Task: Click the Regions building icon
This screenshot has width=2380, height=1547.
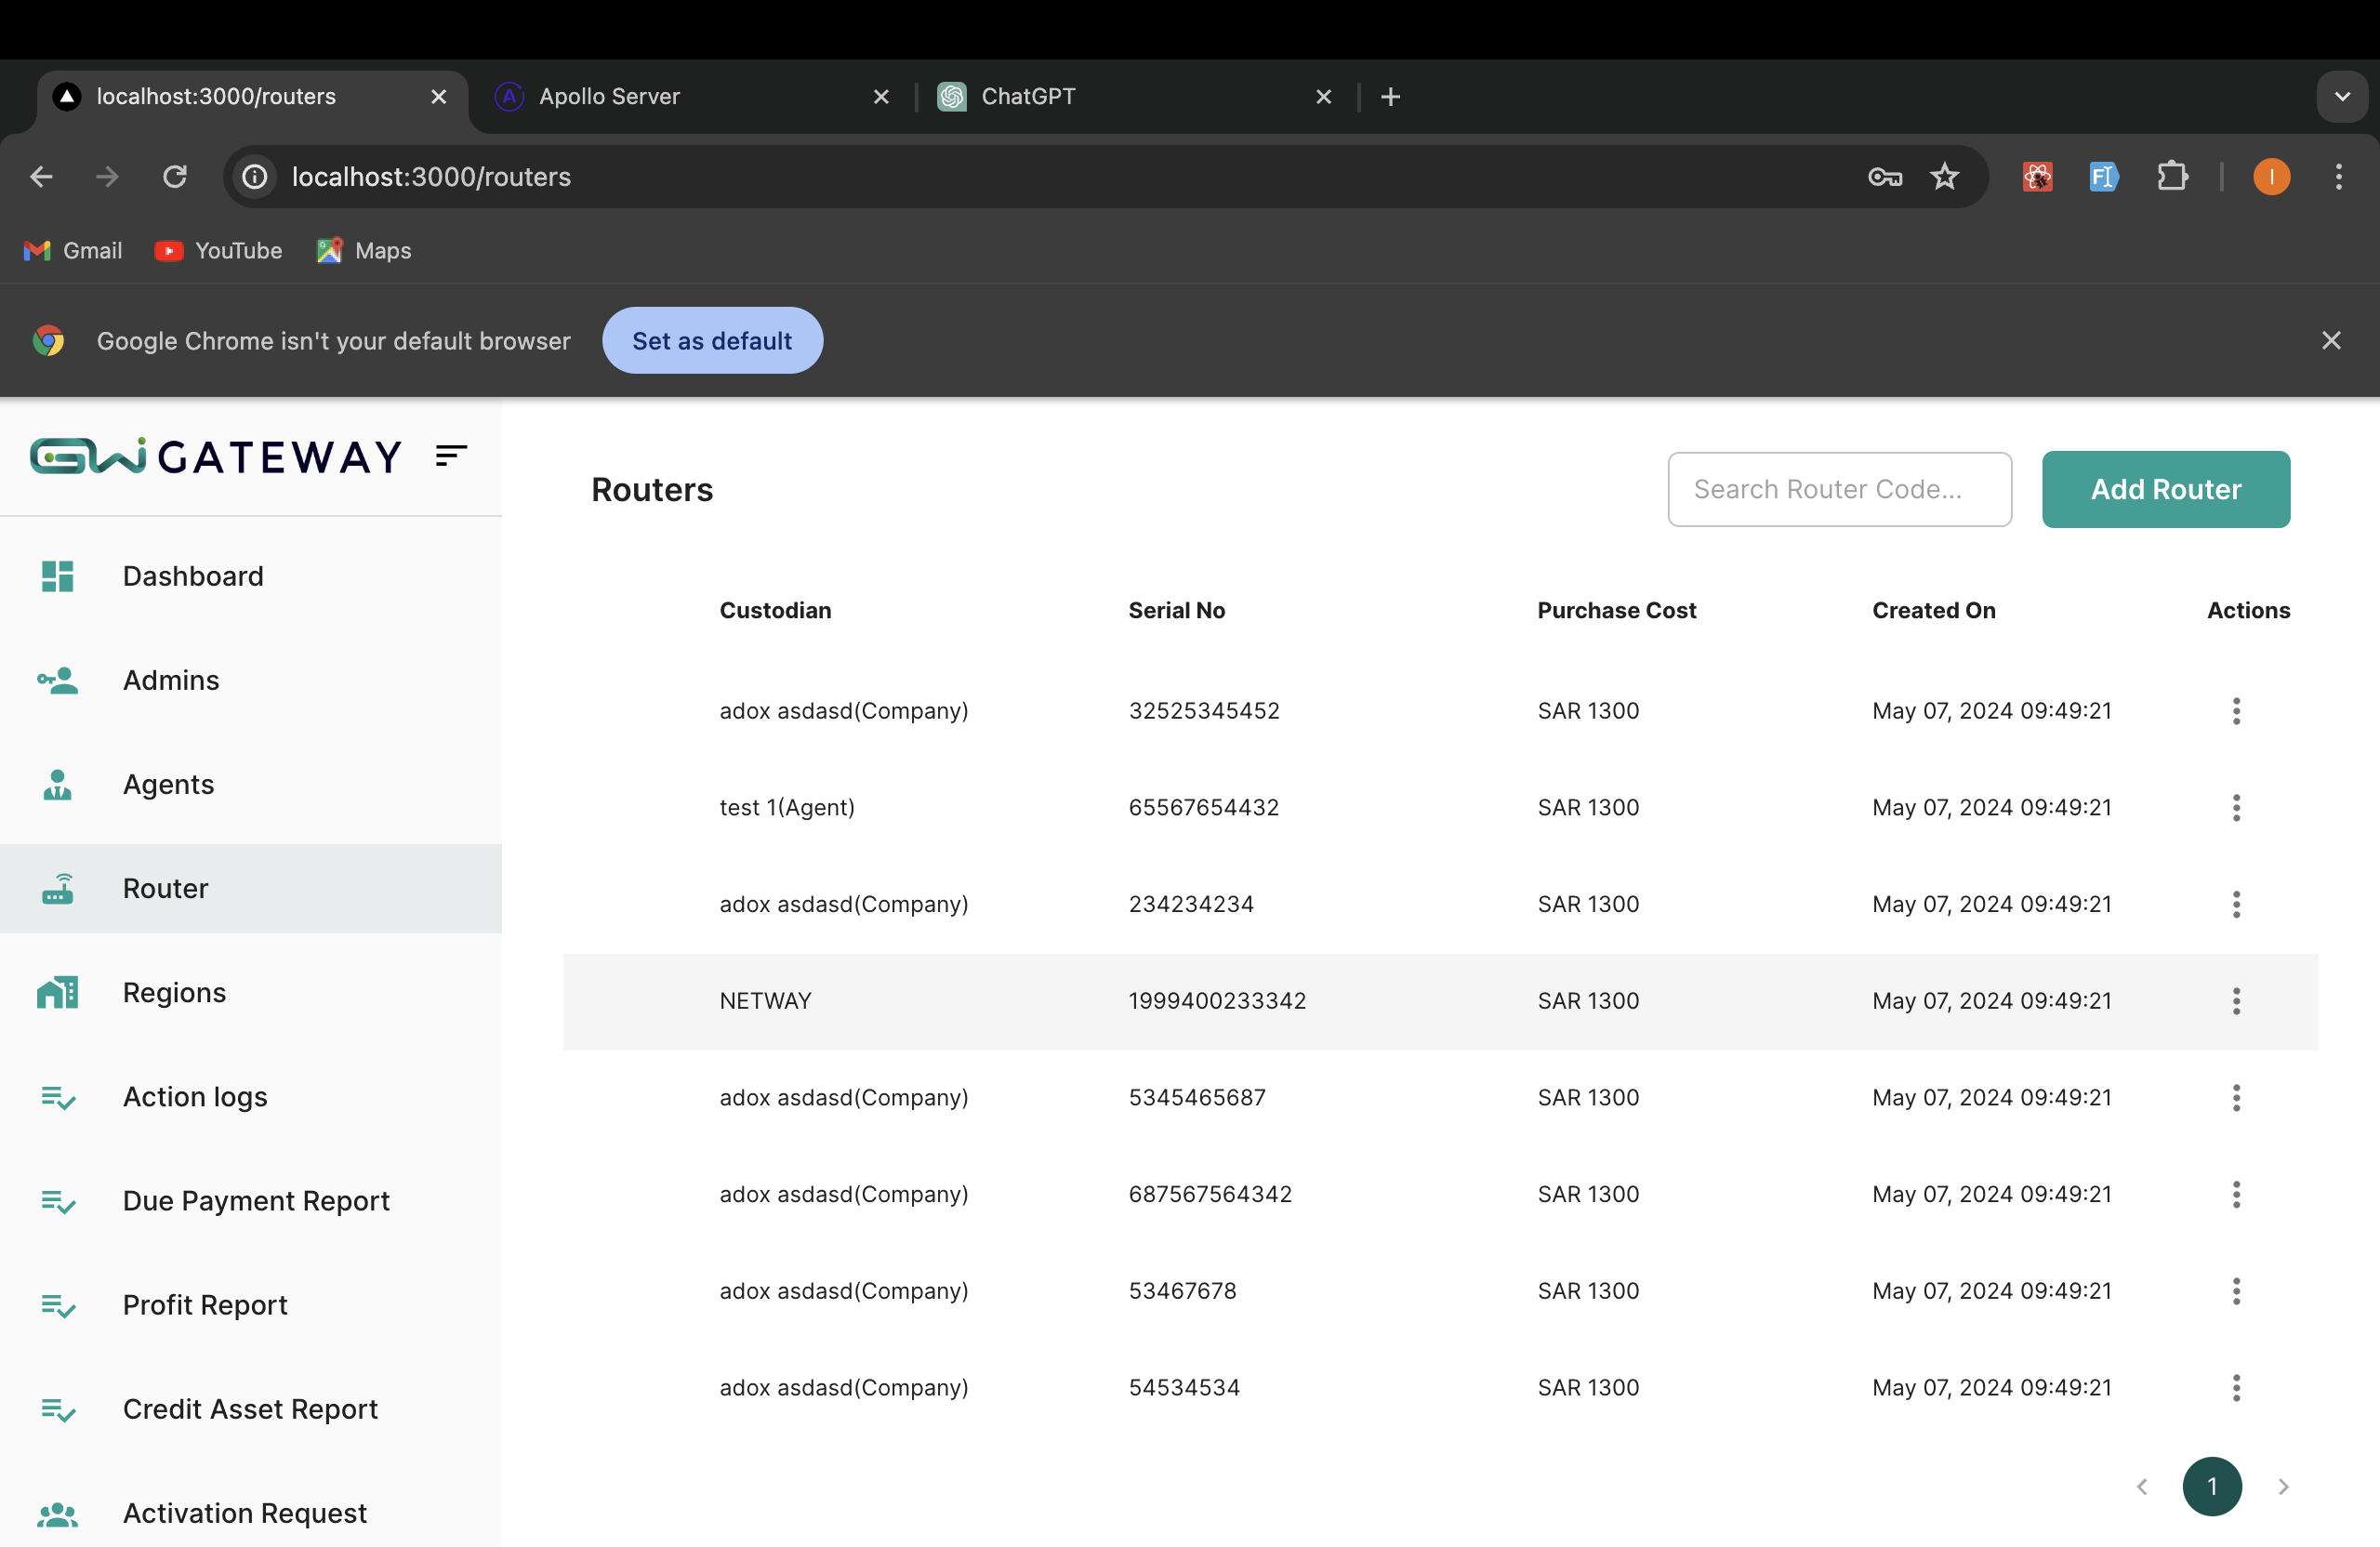Action: click(57, 993)
